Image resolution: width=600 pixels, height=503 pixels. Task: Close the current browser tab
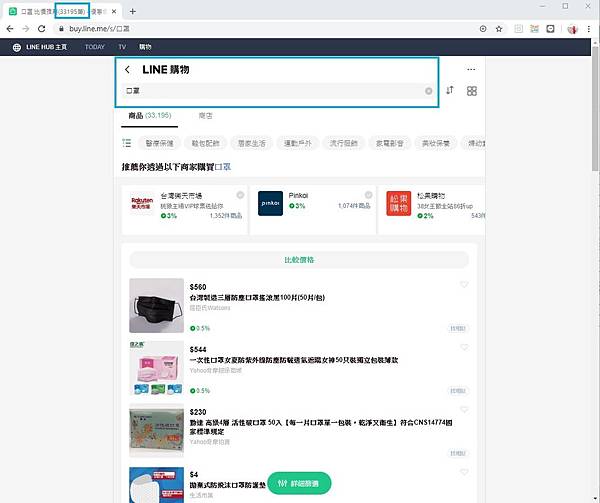pos(114,11)
